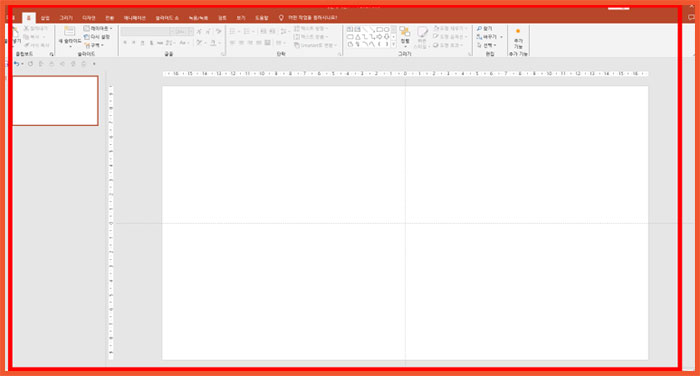The width and height of the screenshot is (700, 376).
Task: Click the 새 슬라이드 (New Slide) button
Action: click(x=70, y=37)
